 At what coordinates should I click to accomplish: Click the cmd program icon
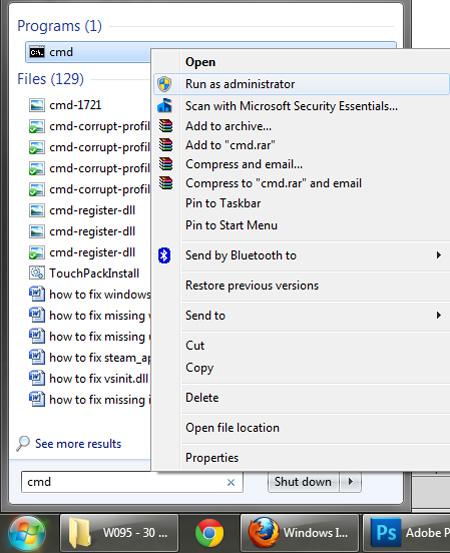37,52
